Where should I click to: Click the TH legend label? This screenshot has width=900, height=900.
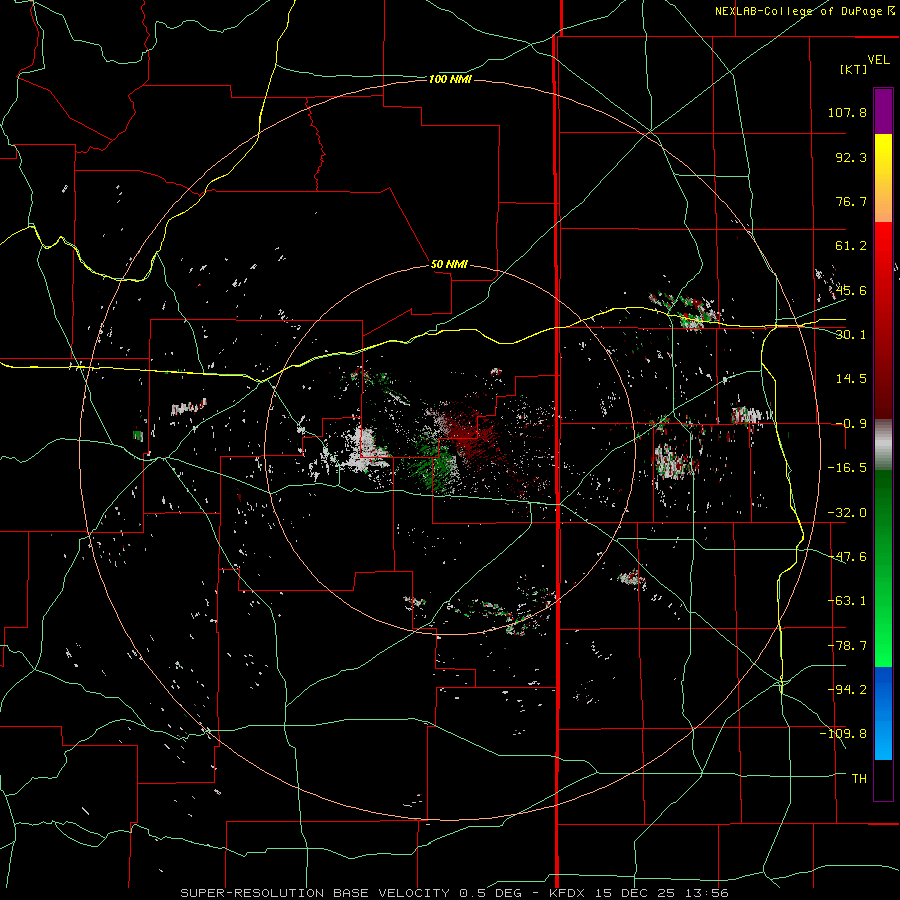tap(859, 779)
